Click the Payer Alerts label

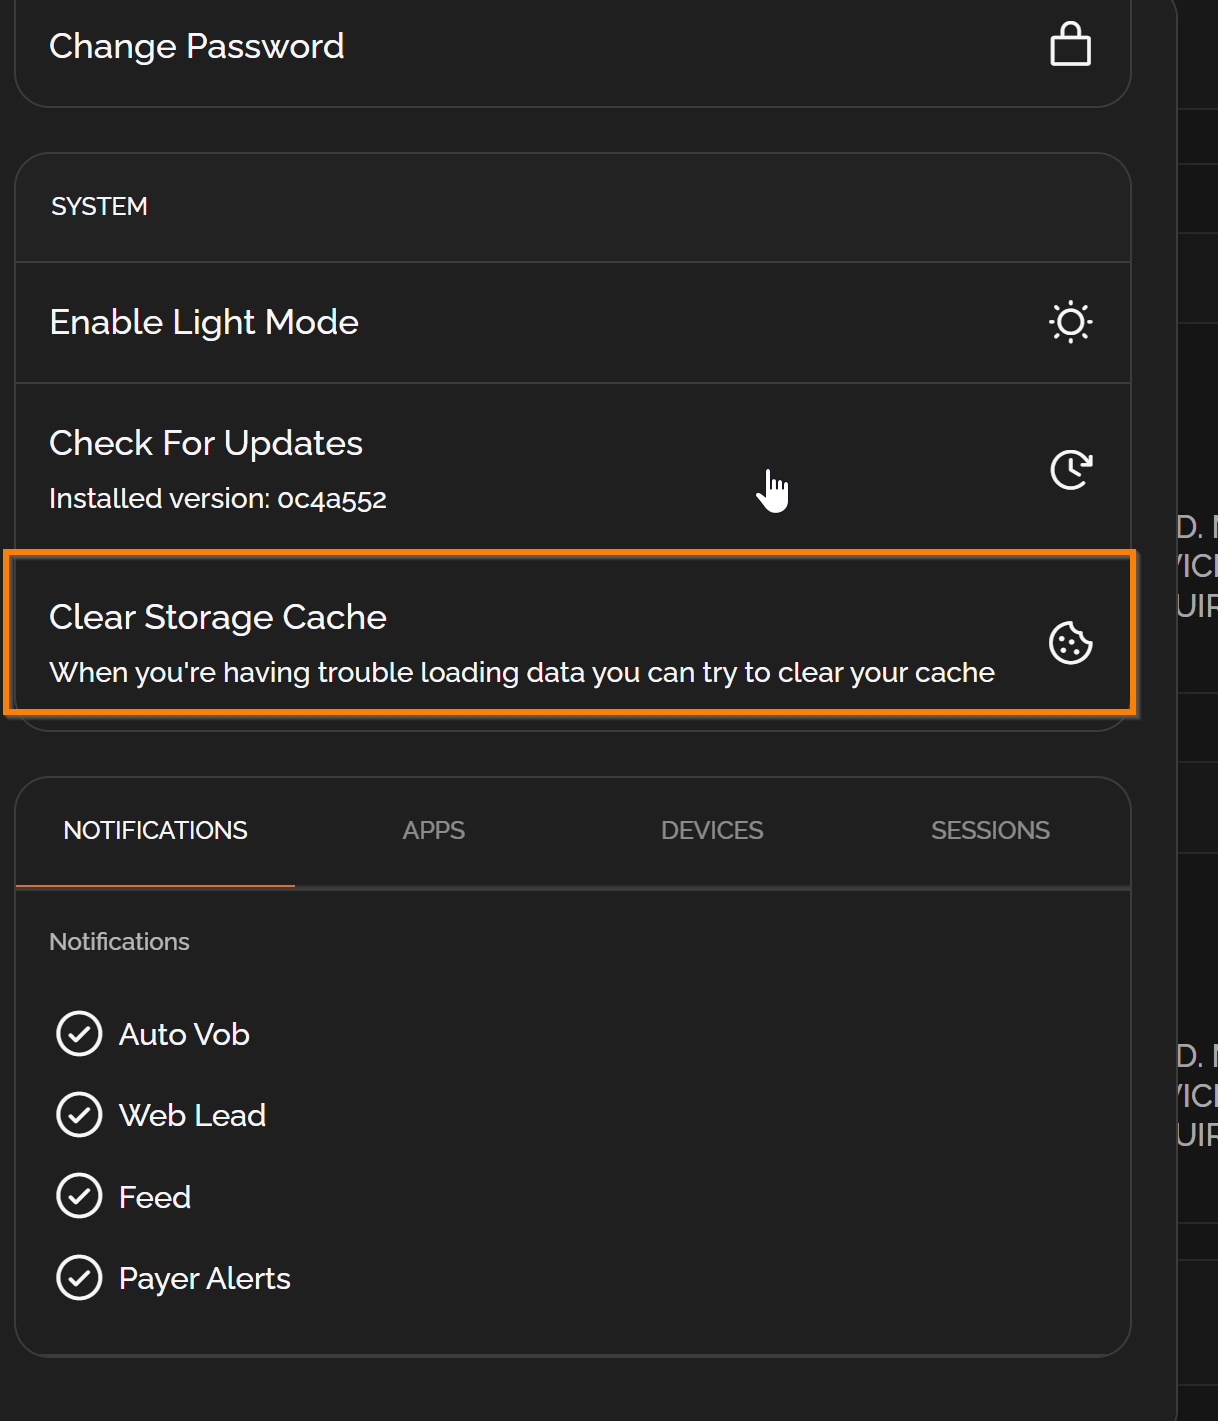pos(204,1278)
